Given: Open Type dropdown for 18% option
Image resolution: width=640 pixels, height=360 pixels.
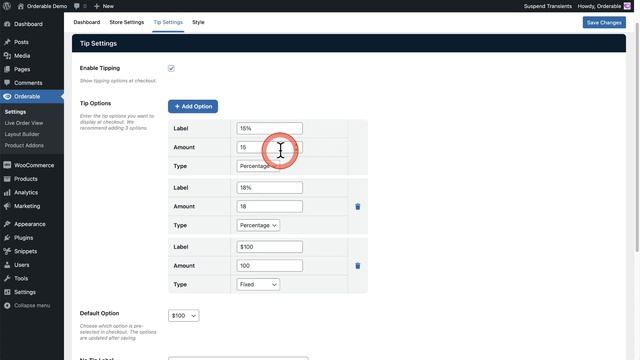Looking at the screenshot, I should 258,225.
